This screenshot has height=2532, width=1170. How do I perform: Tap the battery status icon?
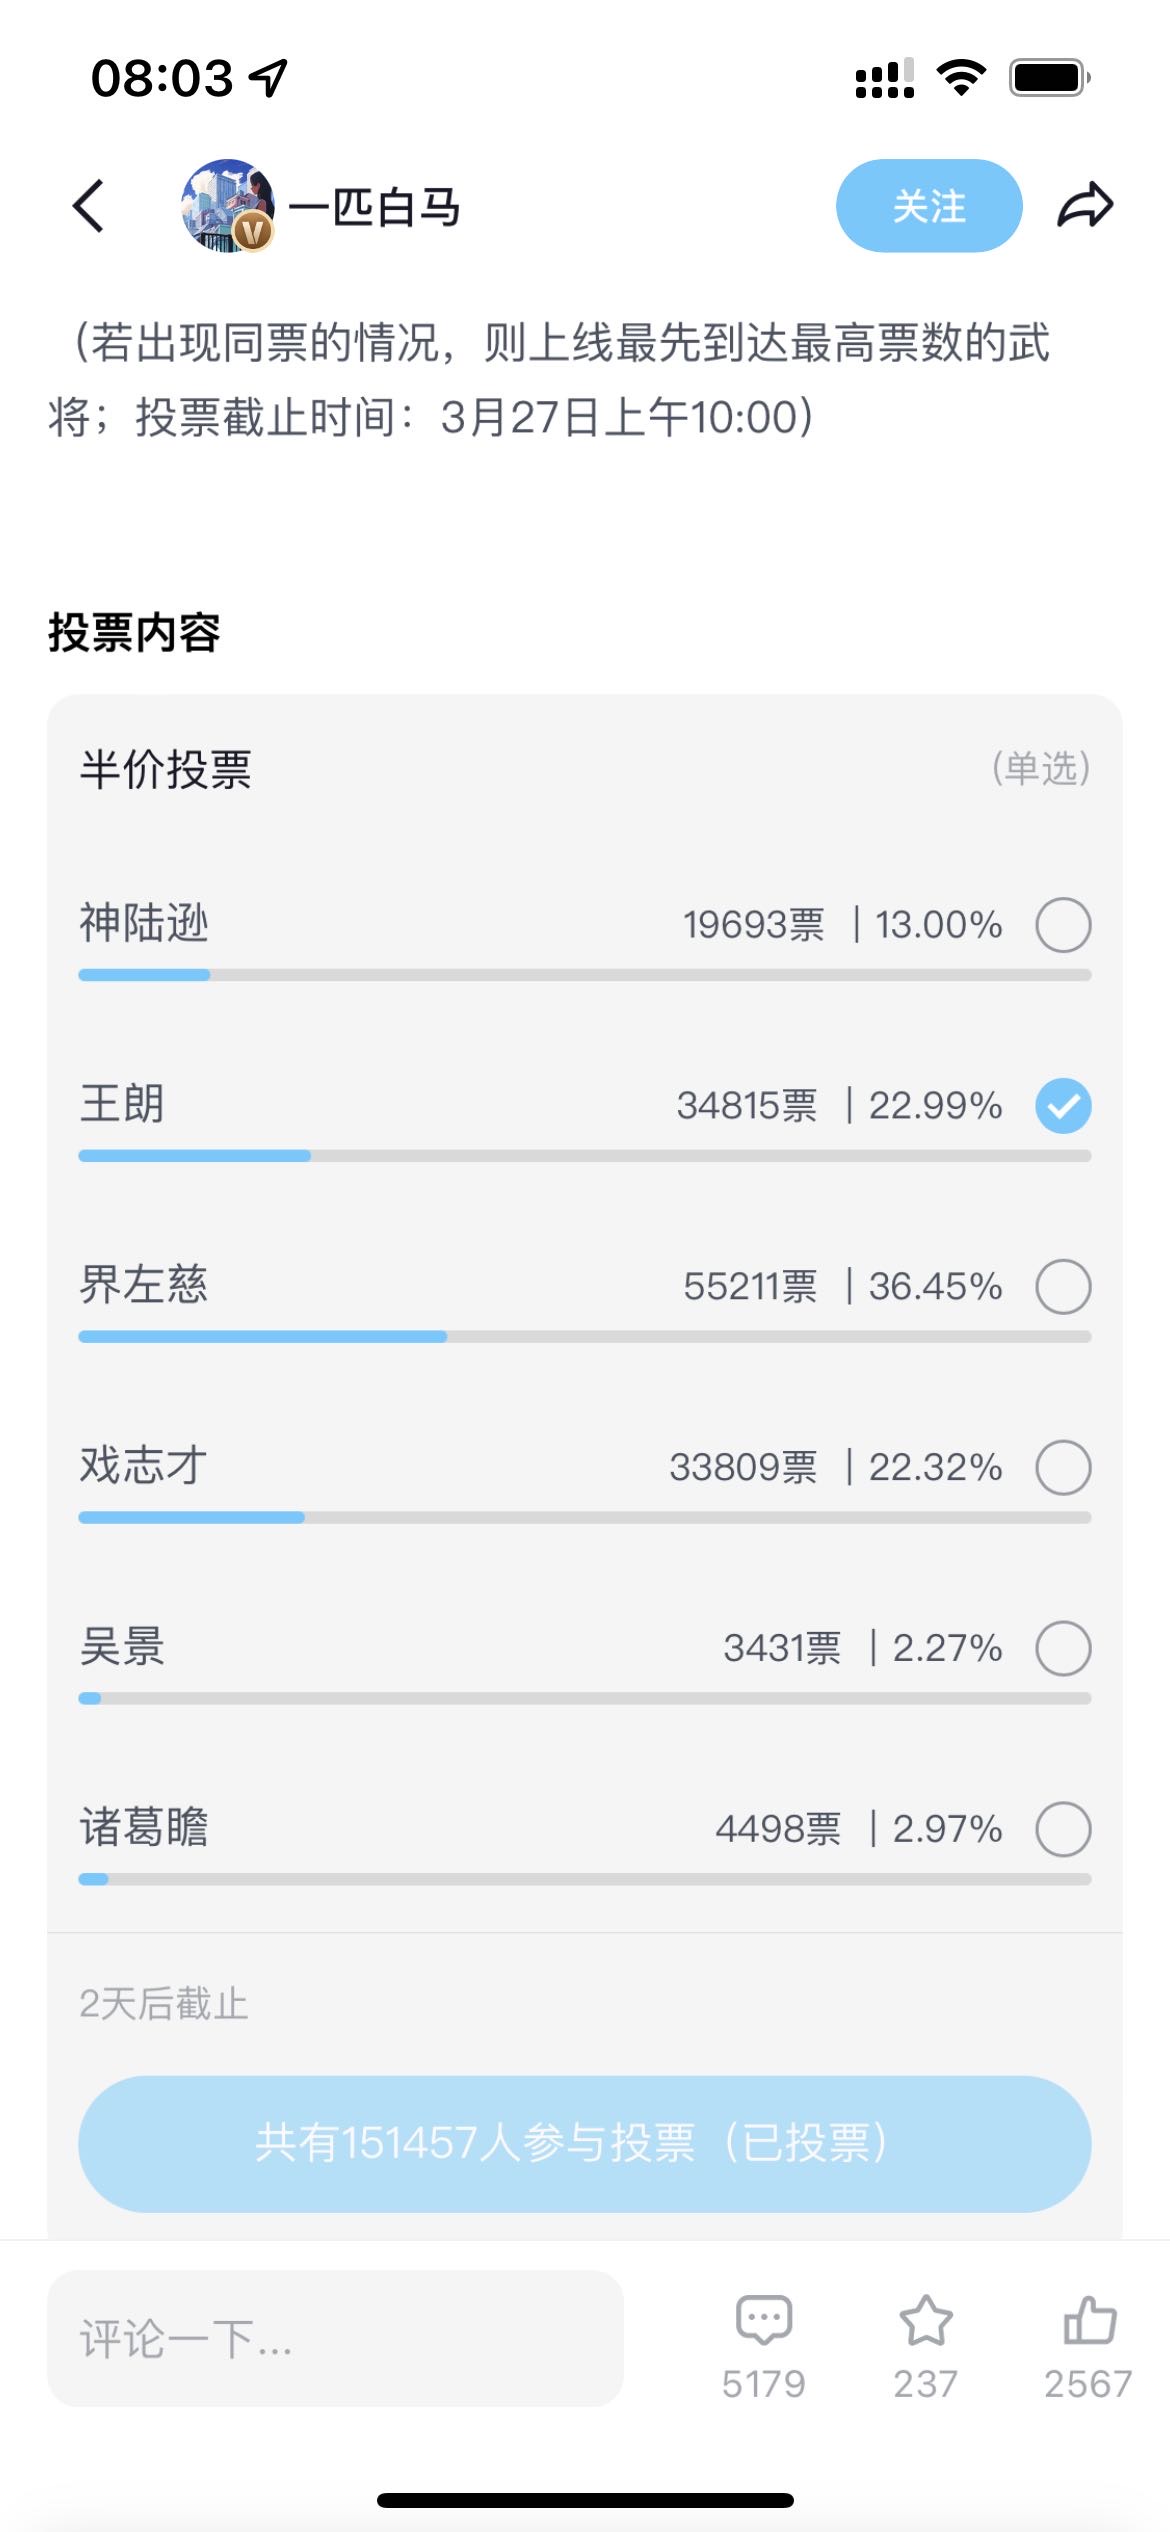tap(1049, 77)
